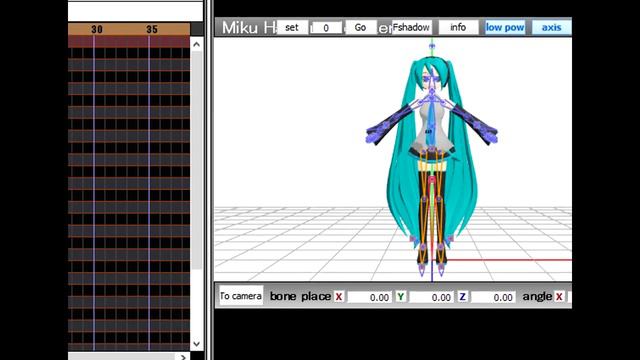Click the frame number field showing 0
640x360 pixels.
point(326,28)
